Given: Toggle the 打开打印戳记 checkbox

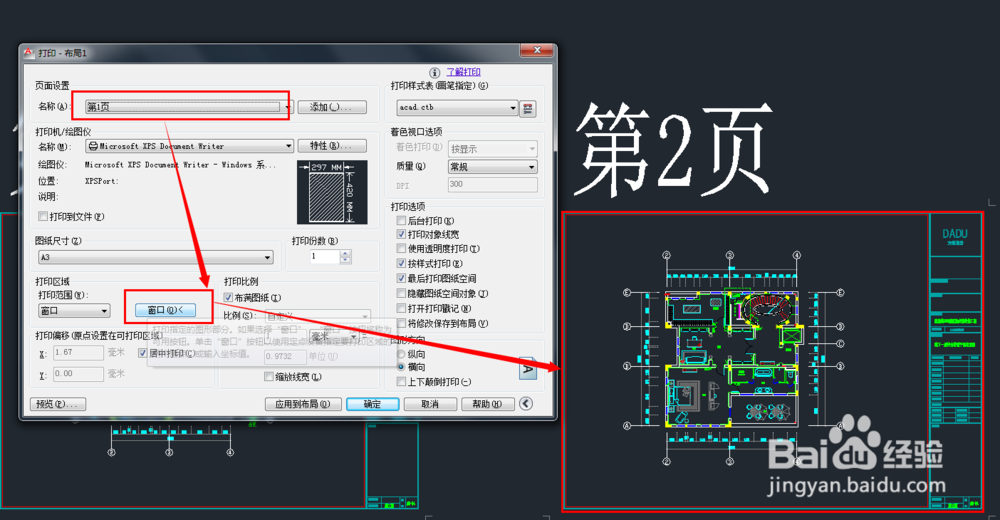Looking at the screenshot, I should [401, 309].
